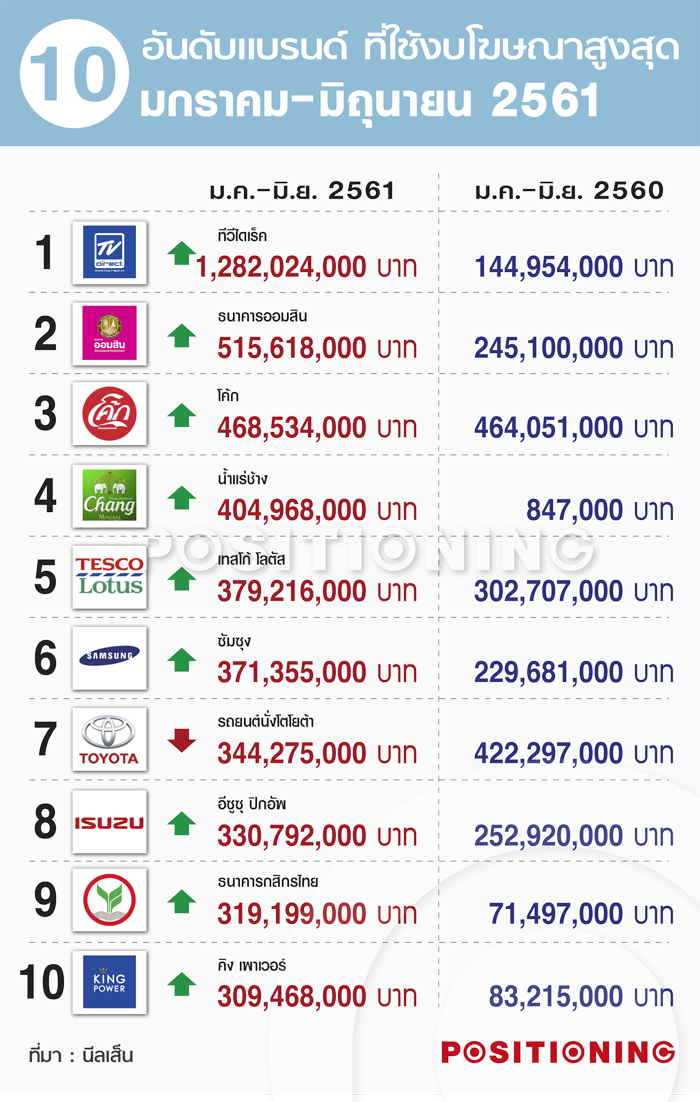The image size is (700, 1102).
Task: Click the Kasikorn Bank circle logo
Action: point(110,900)
